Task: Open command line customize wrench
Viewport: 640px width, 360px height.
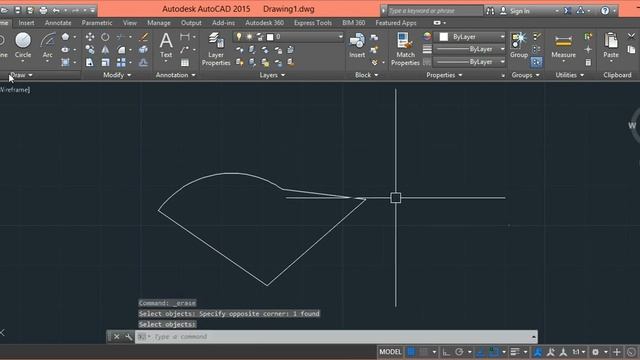Action: (x=129, y=337)
